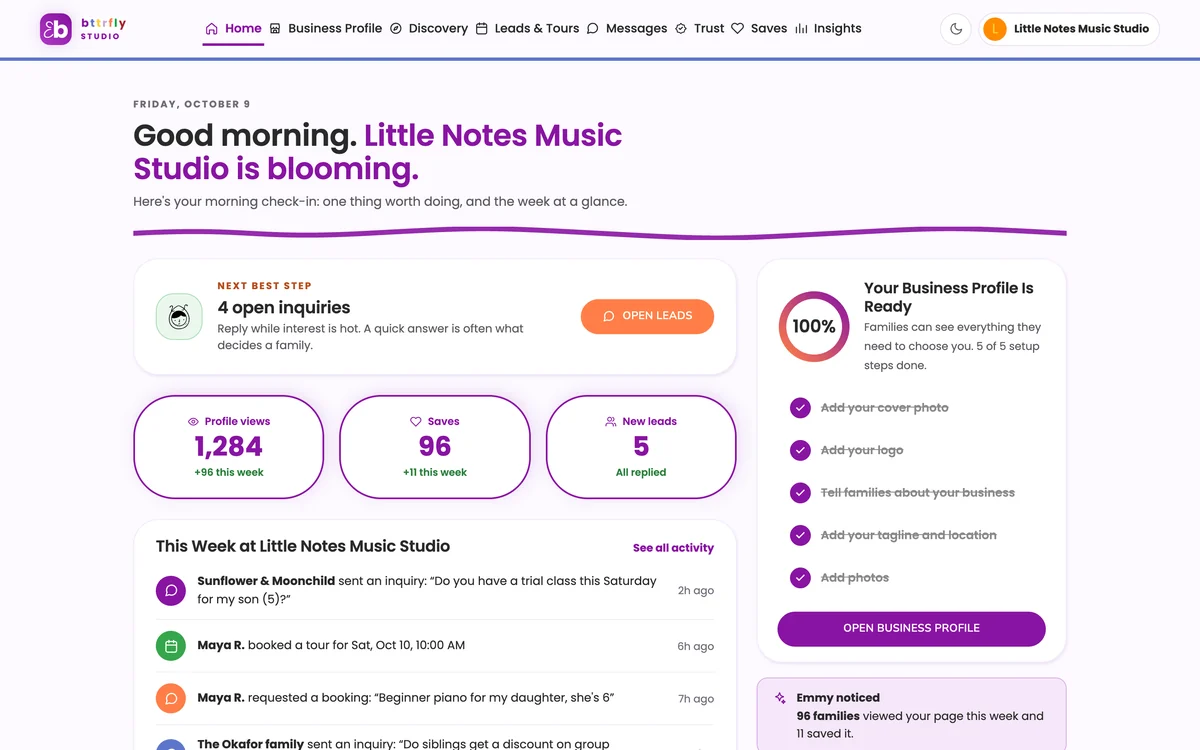1200x750 pixels.
Task: Click the 7h ago timestamp
Action: pyautogui.click(x=696, y=699)
